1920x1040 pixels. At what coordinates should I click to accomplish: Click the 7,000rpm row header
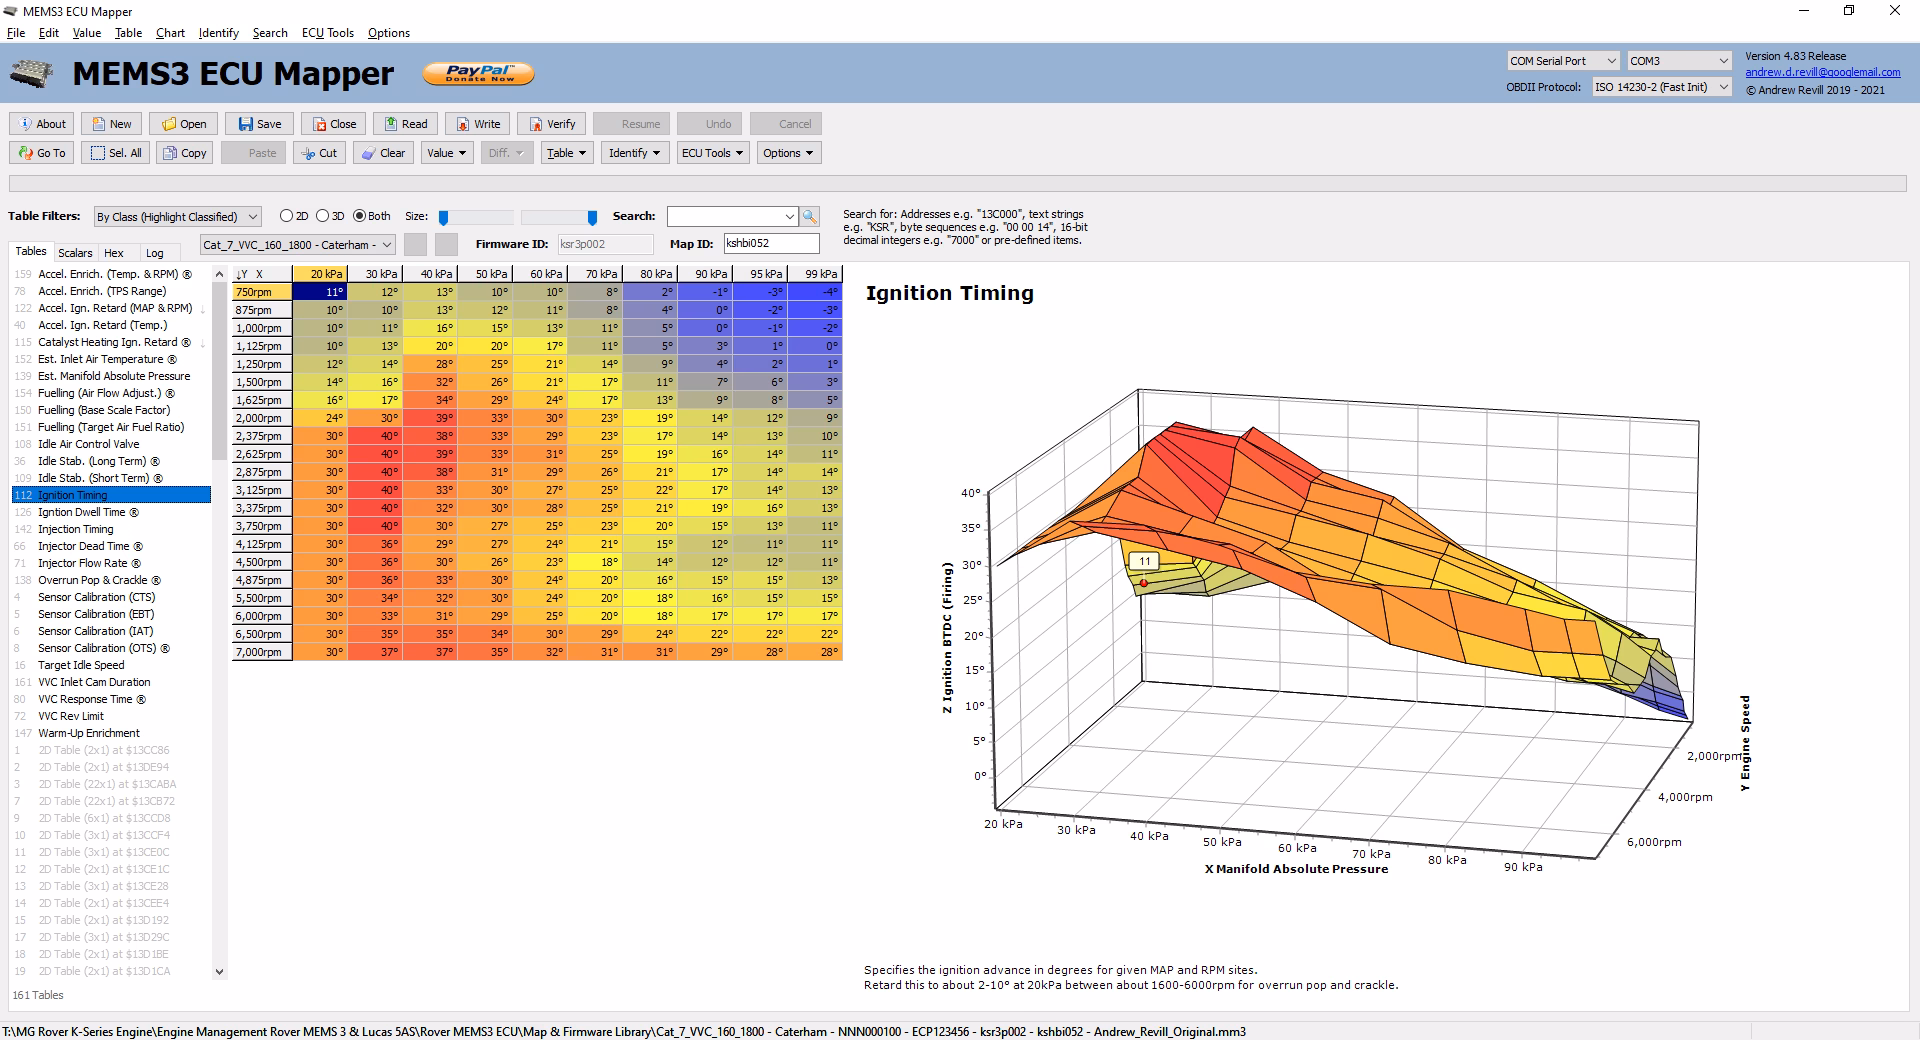[x=262, y=652]
